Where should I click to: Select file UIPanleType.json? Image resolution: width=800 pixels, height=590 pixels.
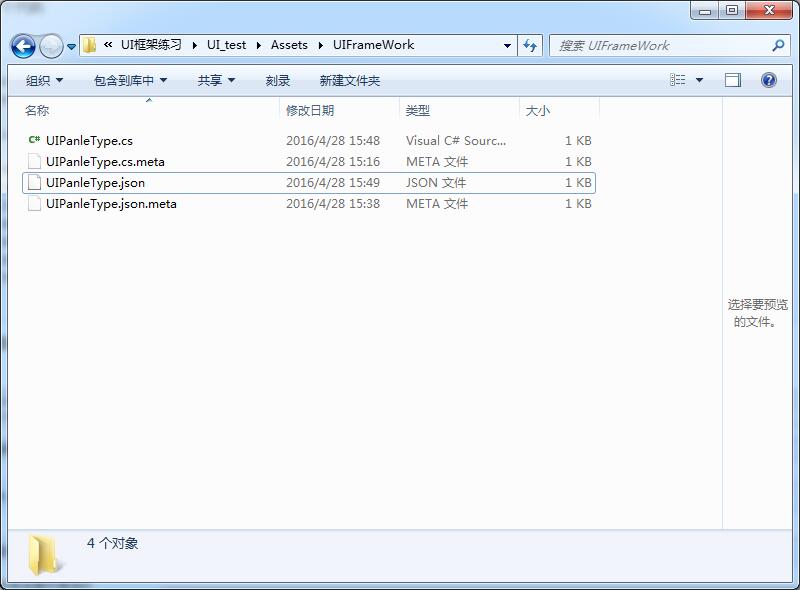click(x=95, y=183)
